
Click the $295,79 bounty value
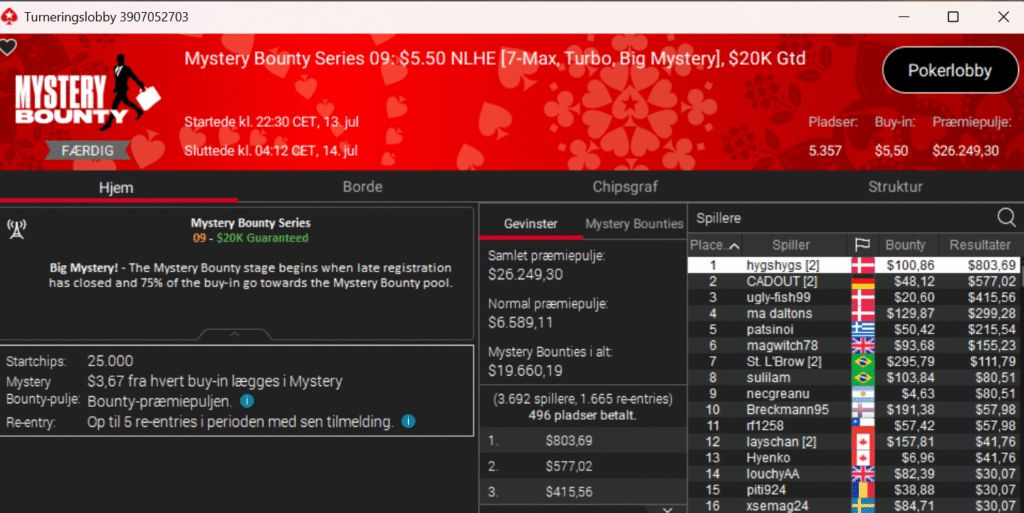point(910,362)
